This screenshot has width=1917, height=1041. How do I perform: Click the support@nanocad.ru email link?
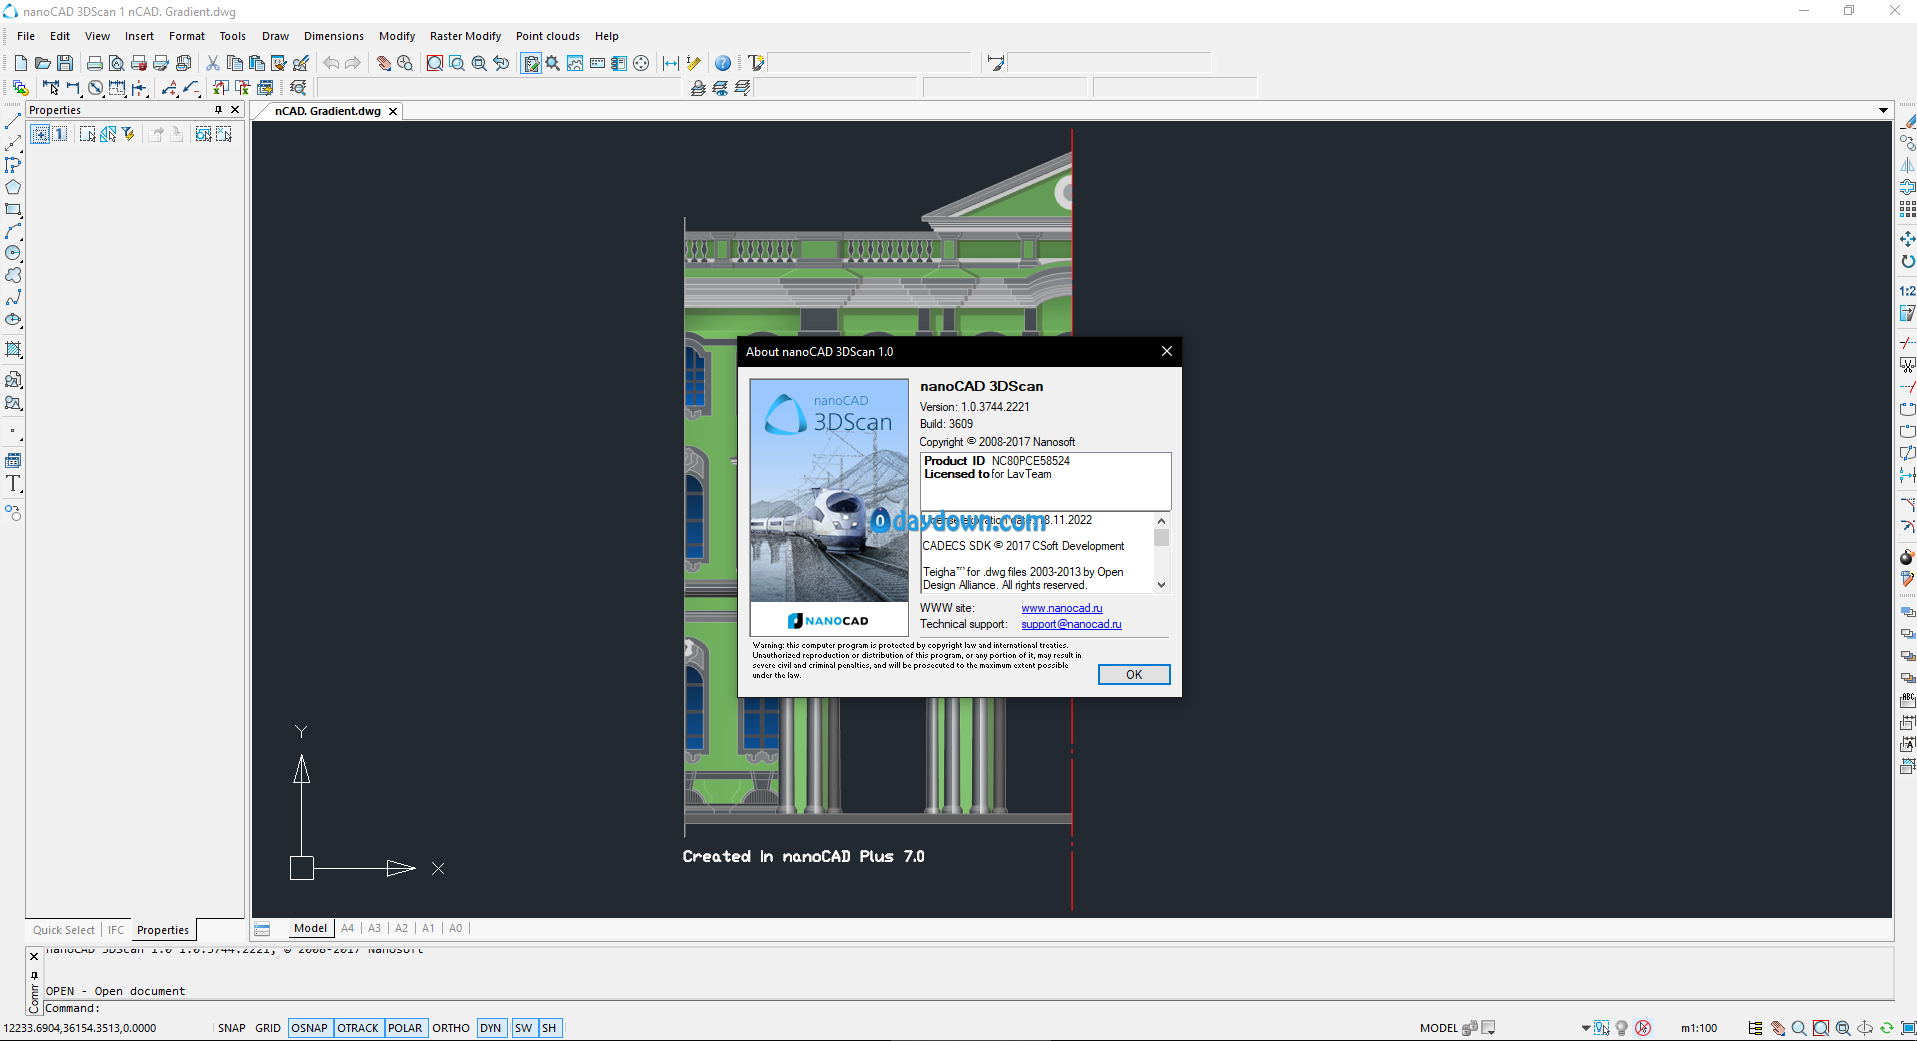point(1071,624)
